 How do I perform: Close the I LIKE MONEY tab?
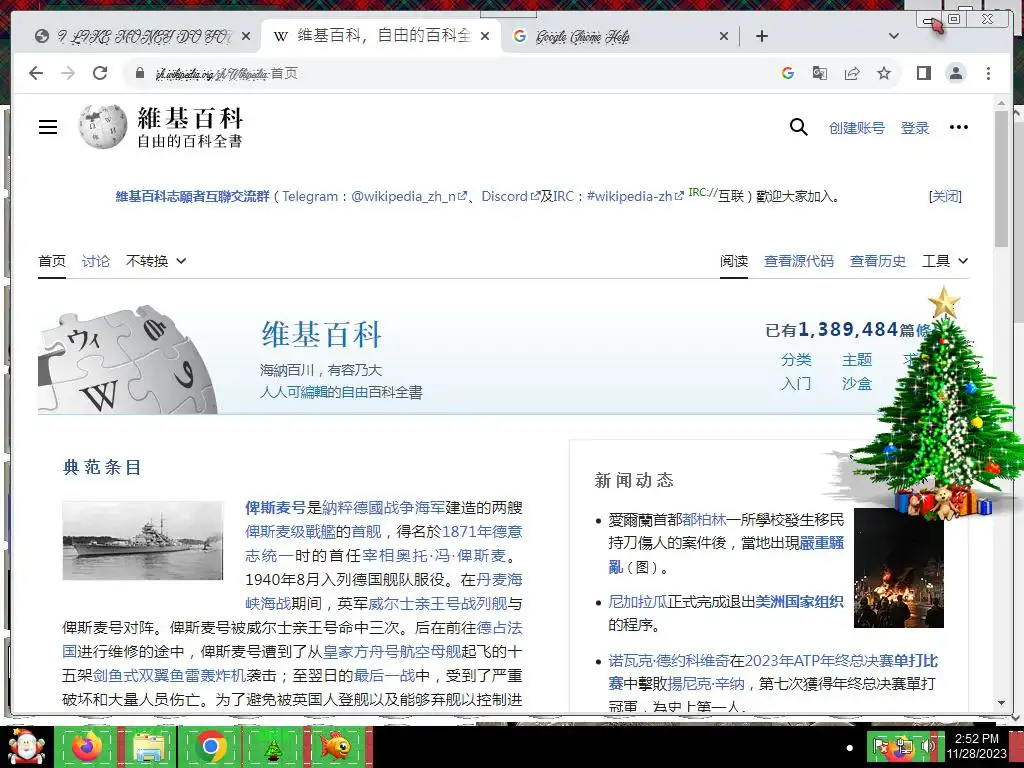coord(246,37)
